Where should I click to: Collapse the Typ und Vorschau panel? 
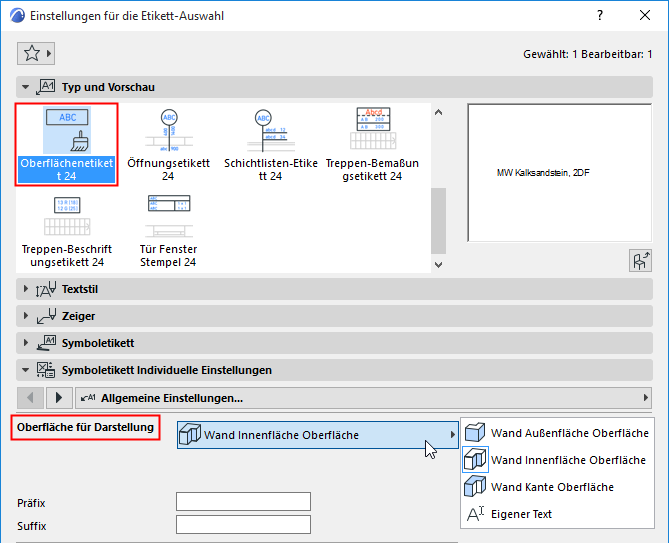tap(26, 87)
